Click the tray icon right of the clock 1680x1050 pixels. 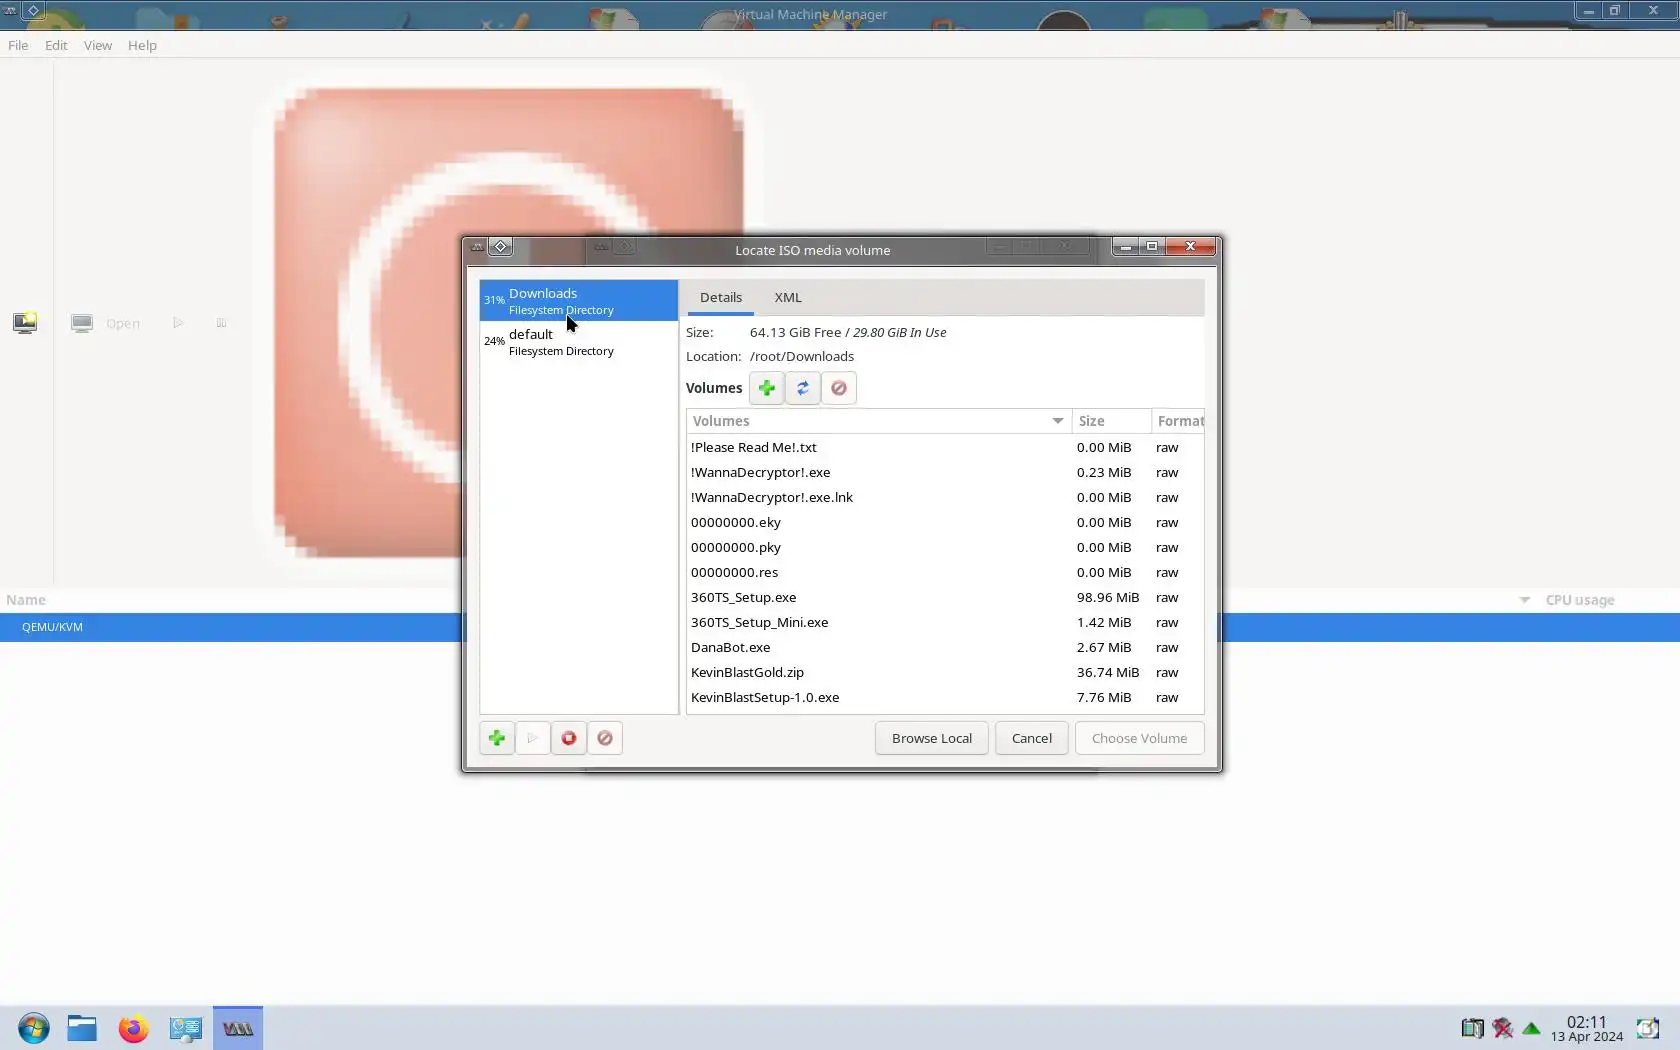click(x=1647, y=1028)
